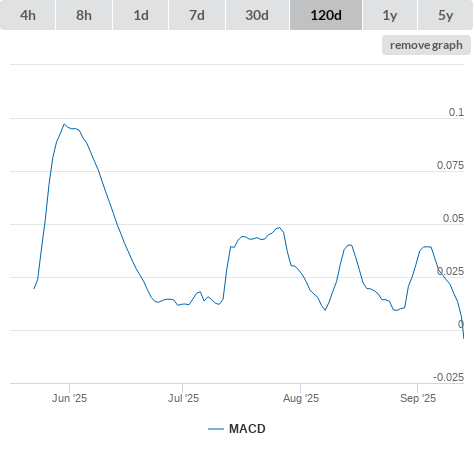Click the Aug '25 axis label
The width and height of the screenshot is (474, 455).
[x=301, y=398]
